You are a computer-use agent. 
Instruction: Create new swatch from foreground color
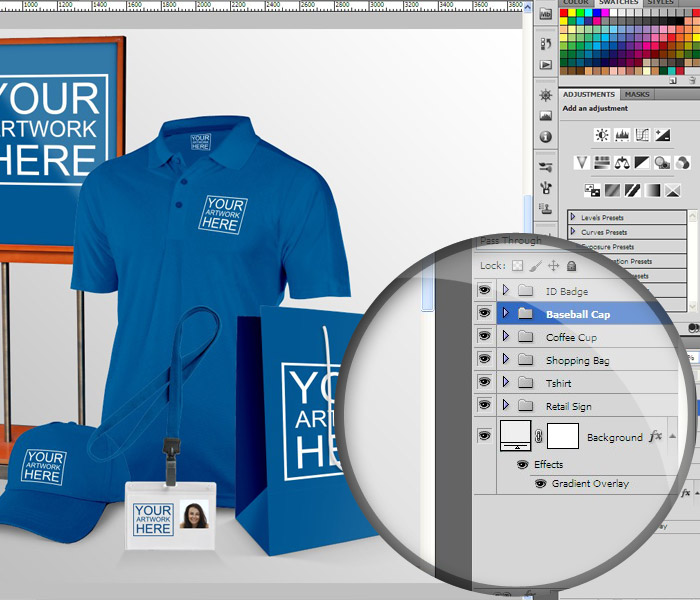coord(673,80)
